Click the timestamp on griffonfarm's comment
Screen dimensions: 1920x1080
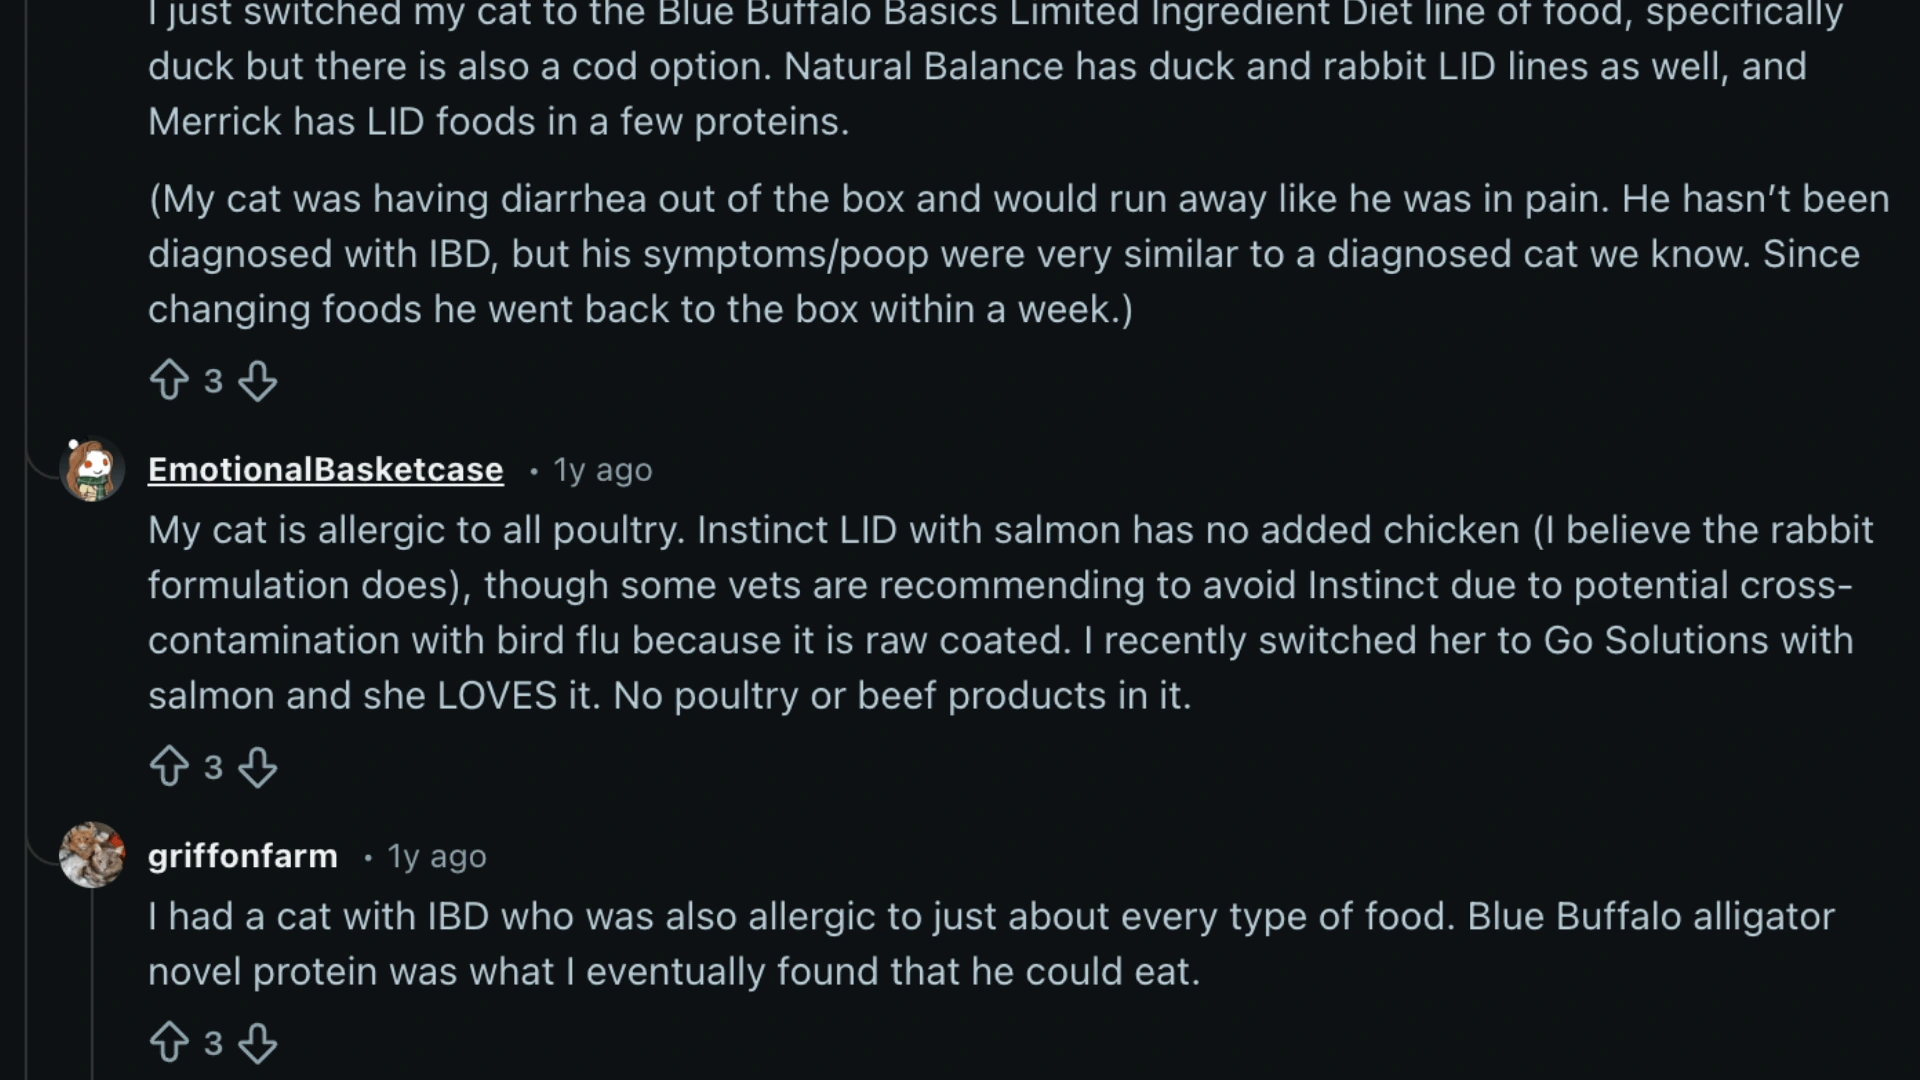tap(437, 856)
